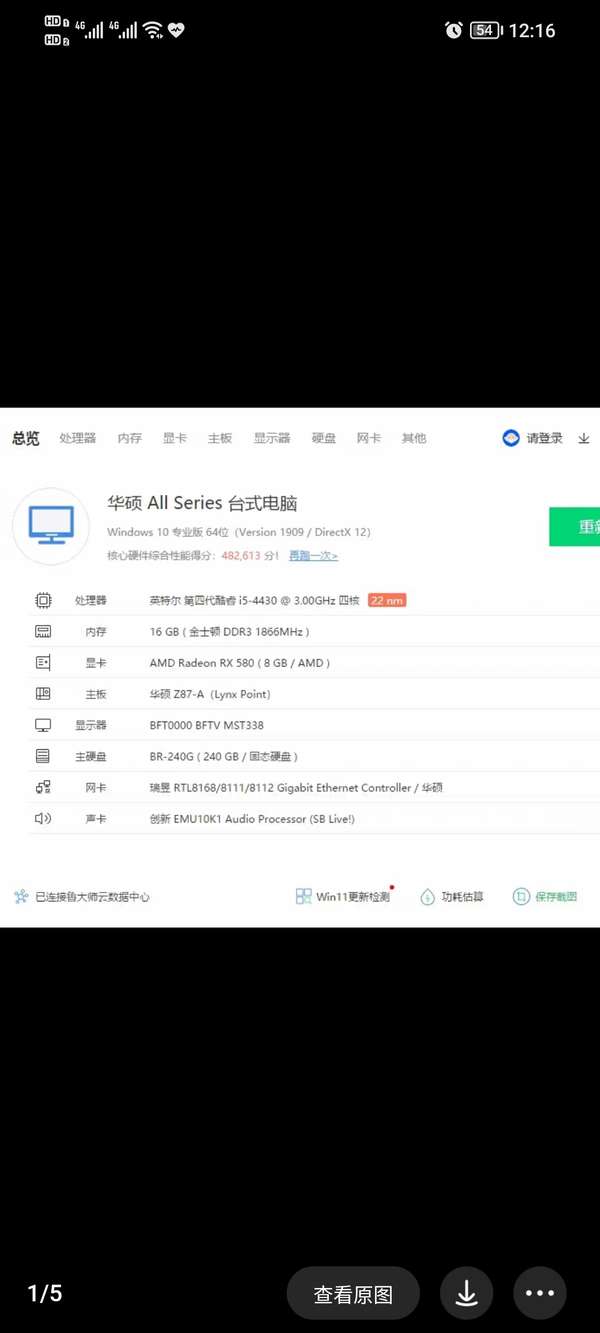The image size is (600, 1333).
Task: Tap the 12:16 clock
Action: pos(532,30)
